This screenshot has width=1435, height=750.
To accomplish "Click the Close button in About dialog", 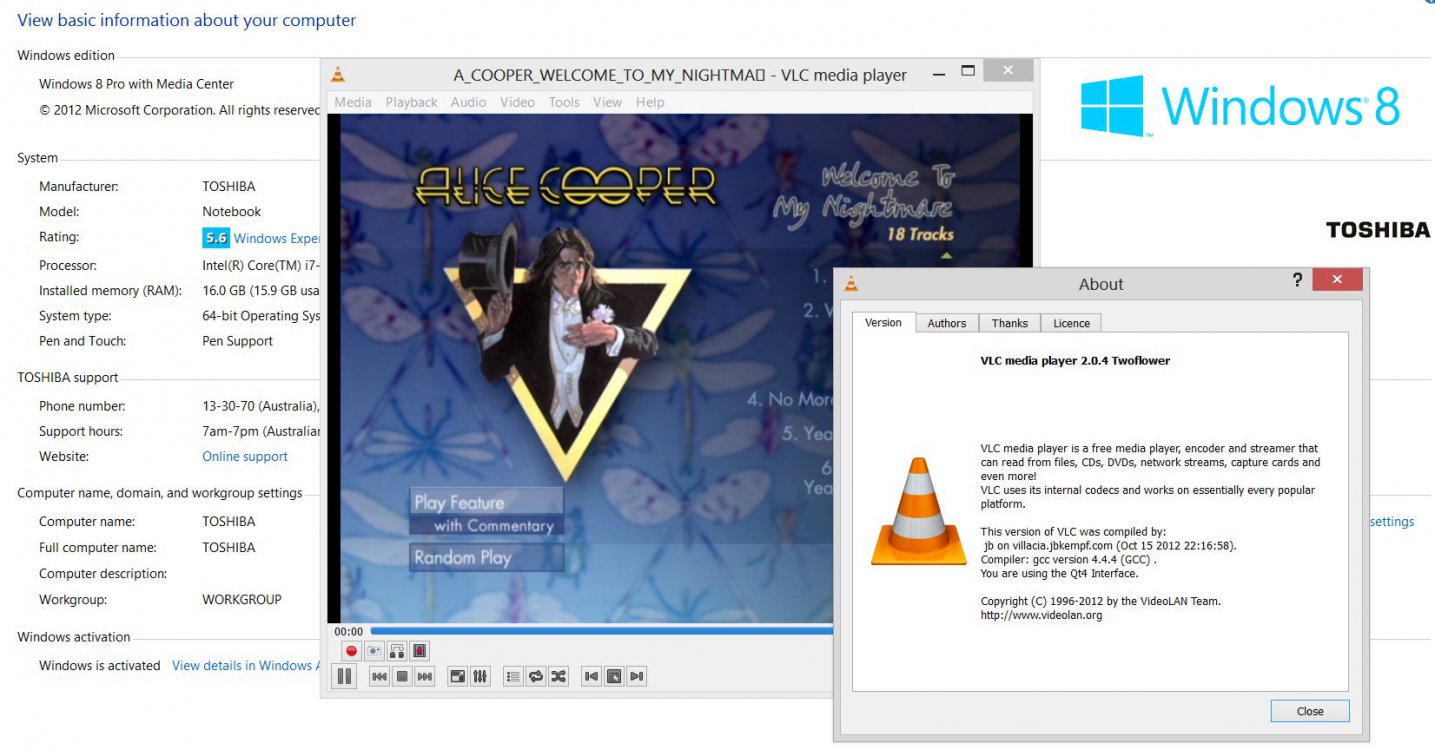I will pos(1310,711).
